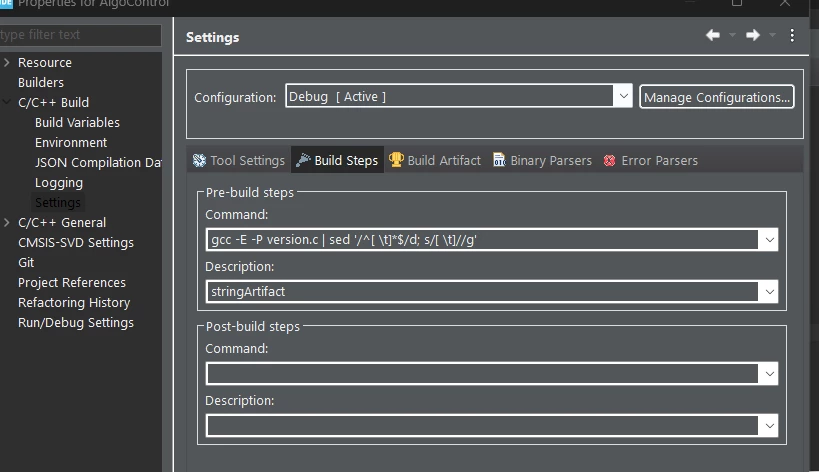Open post-build Command dropdown arrow

tap(769, 374)
